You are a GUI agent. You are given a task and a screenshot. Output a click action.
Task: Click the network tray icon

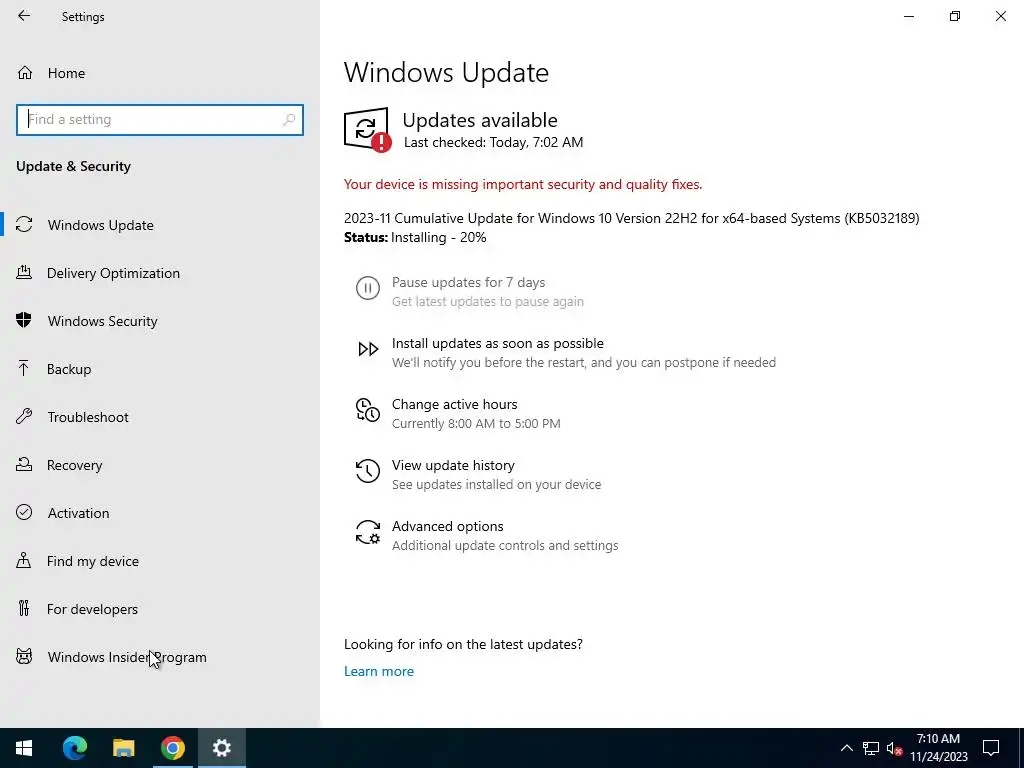click(x=871, y=748)
